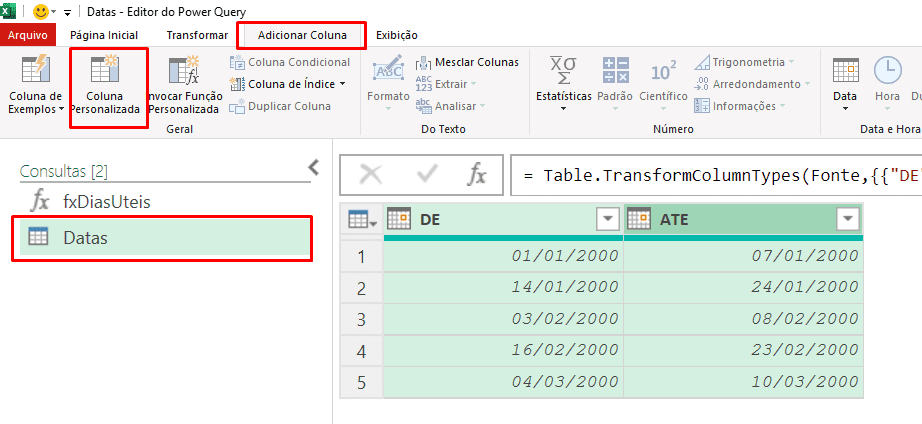The image size is (922, 424).
Task: Select the Adicionar Coluna tab
Action: tap(302, 35)
